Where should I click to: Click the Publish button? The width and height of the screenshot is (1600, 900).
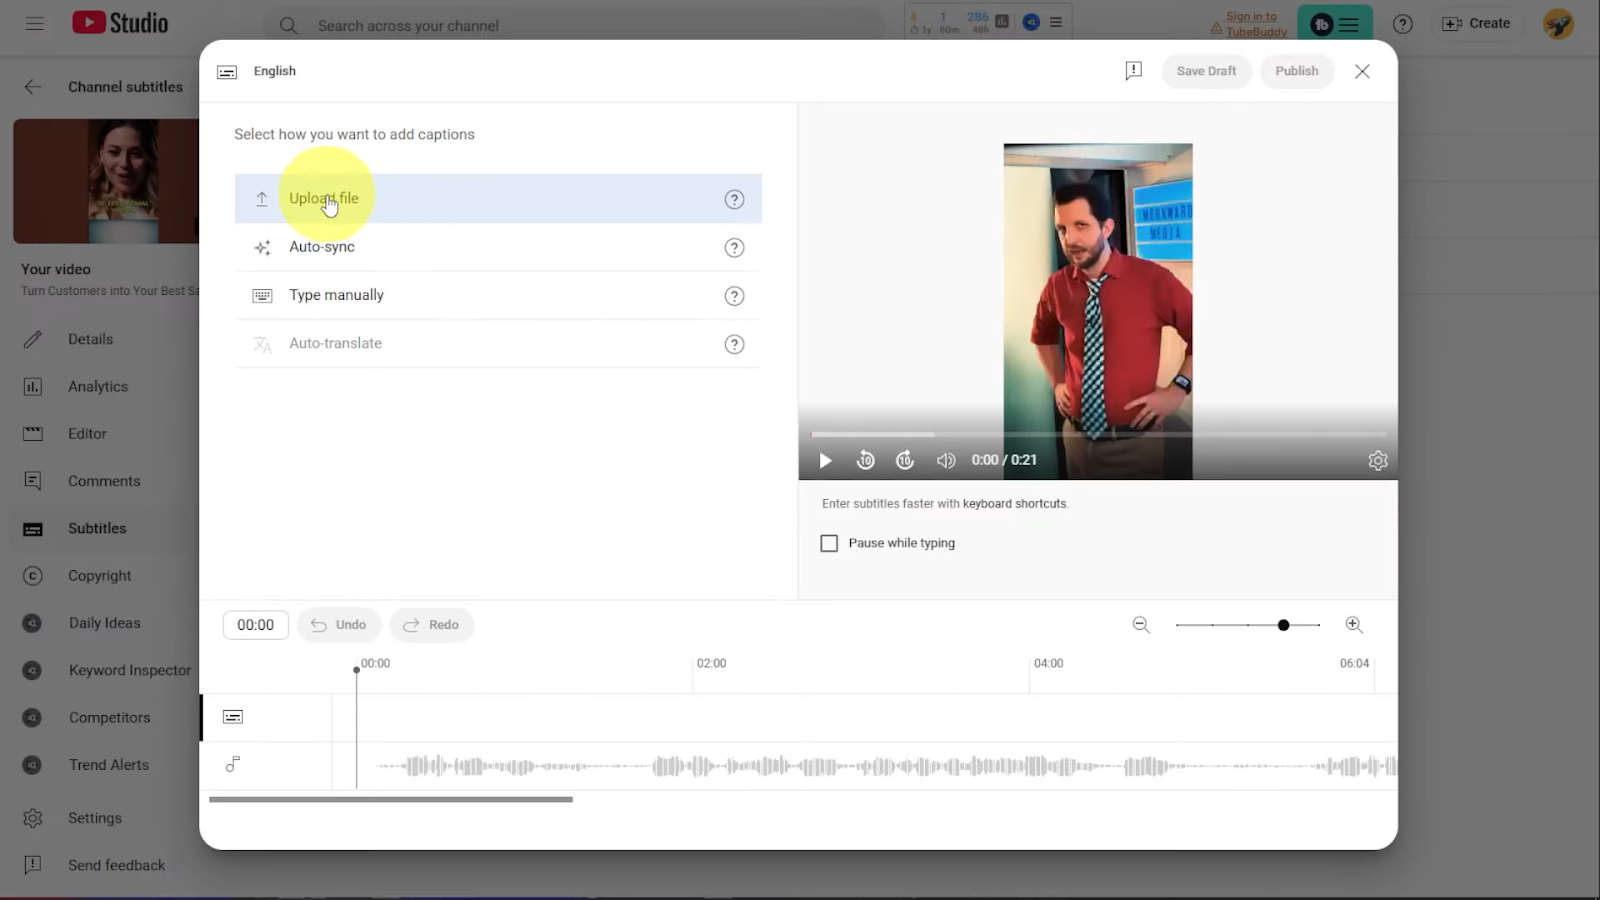(x=1296, y=71)
